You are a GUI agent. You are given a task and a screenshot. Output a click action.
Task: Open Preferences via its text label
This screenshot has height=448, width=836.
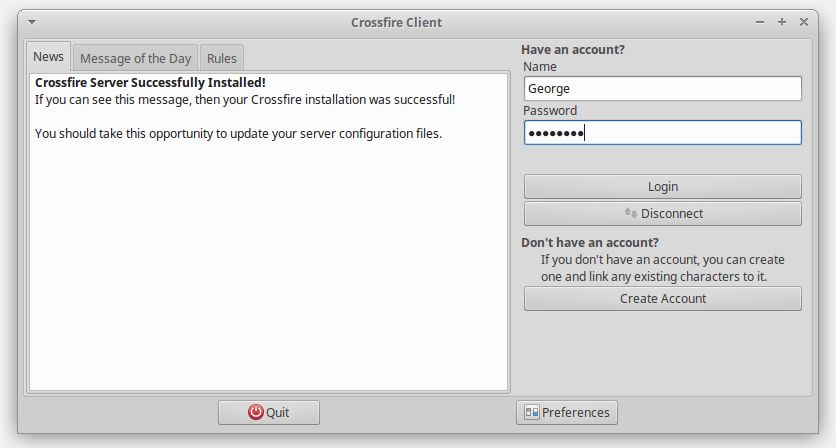click(575, 412)
